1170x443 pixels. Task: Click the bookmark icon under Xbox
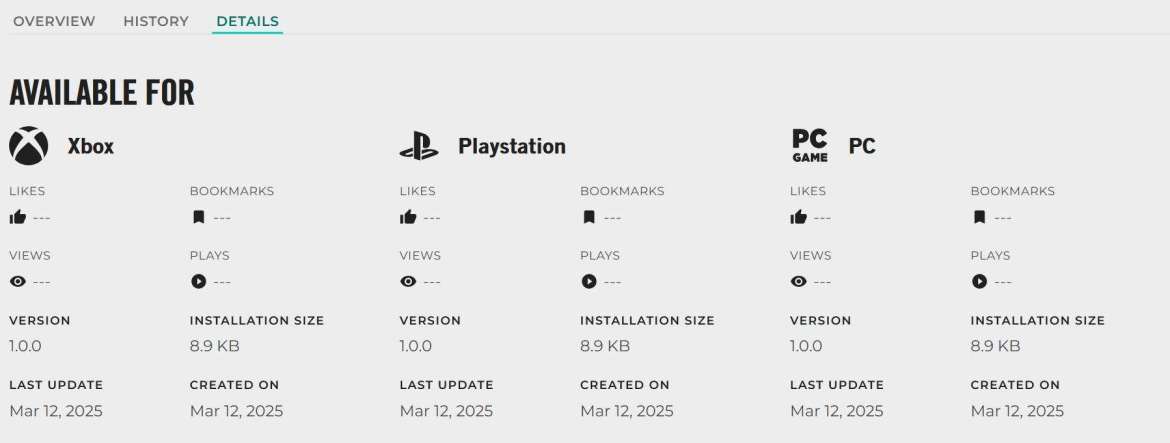(x=198, y=217)
